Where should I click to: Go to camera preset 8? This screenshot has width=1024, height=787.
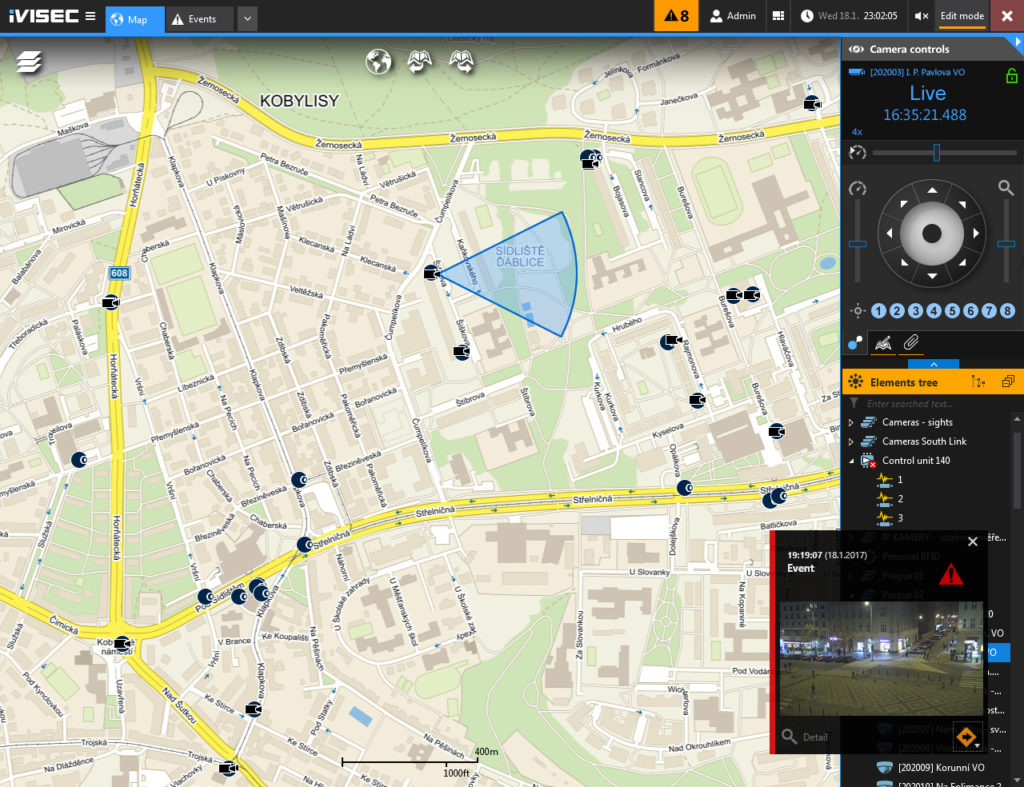[x=1007, y=311]
